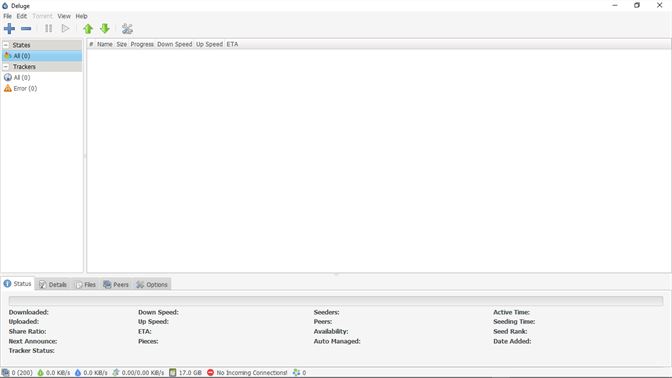The image size is (672, 378).
Task: Open the View menu
Action: click(64, 16)
